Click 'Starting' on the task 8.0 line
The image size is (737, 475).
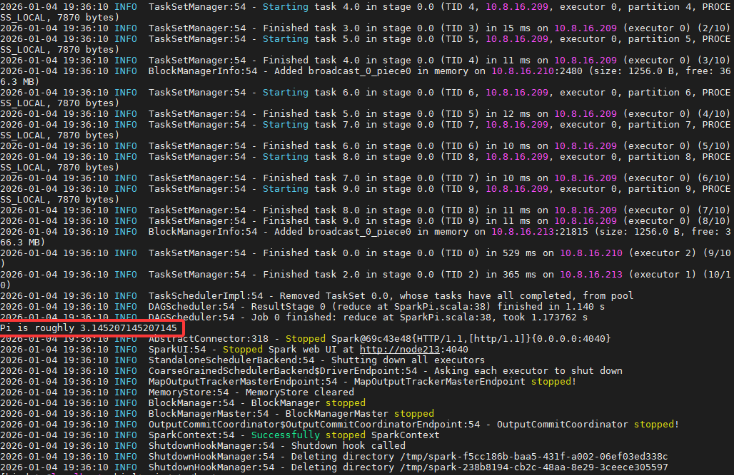(x=285, y=157)
